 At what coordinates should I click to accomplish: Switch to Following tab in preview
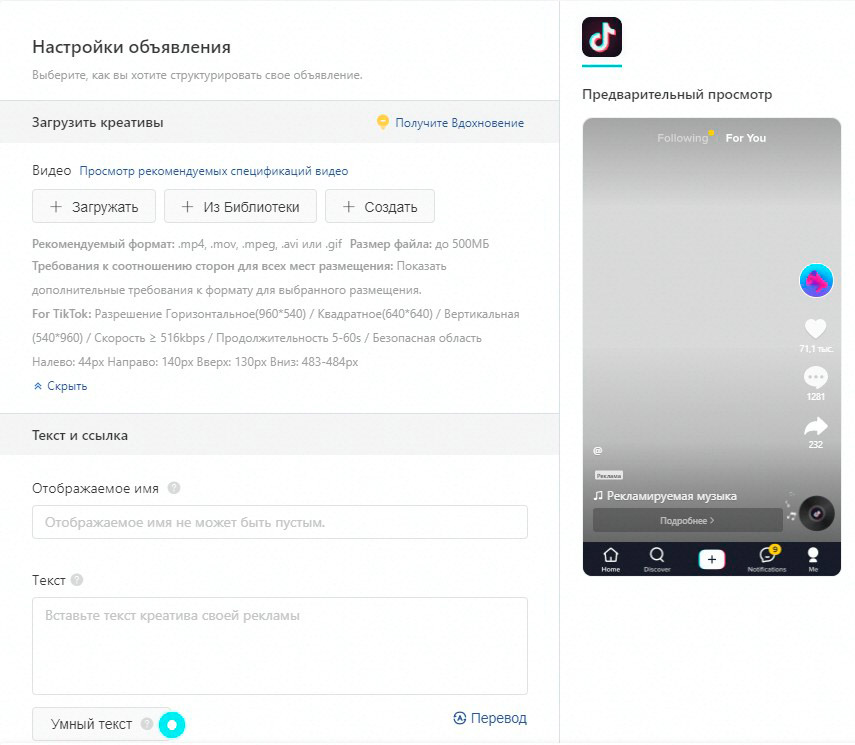point(682,138)
